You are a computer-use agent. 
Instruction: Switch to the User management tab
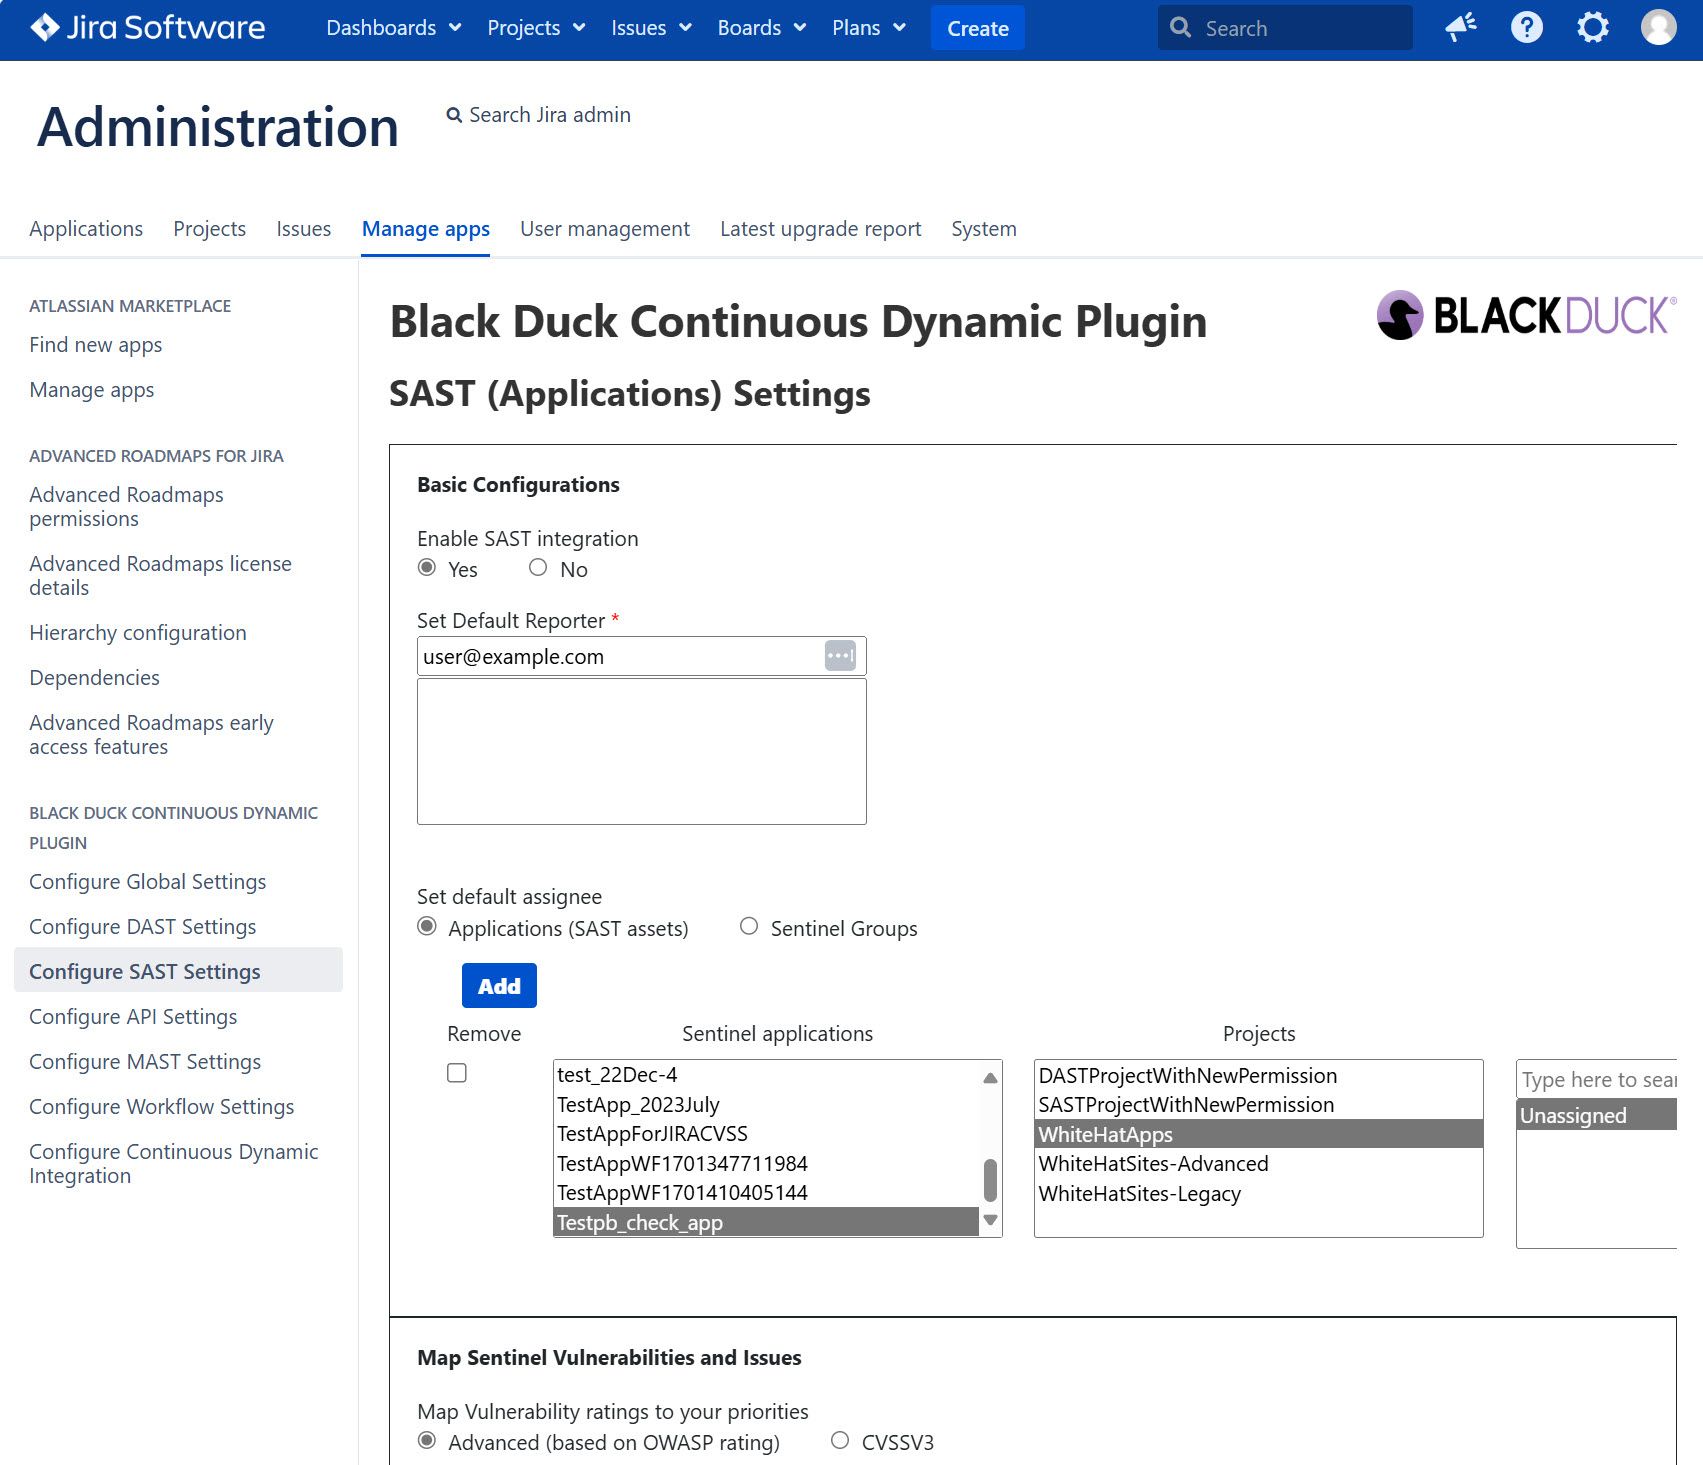[x=604, y=229]
